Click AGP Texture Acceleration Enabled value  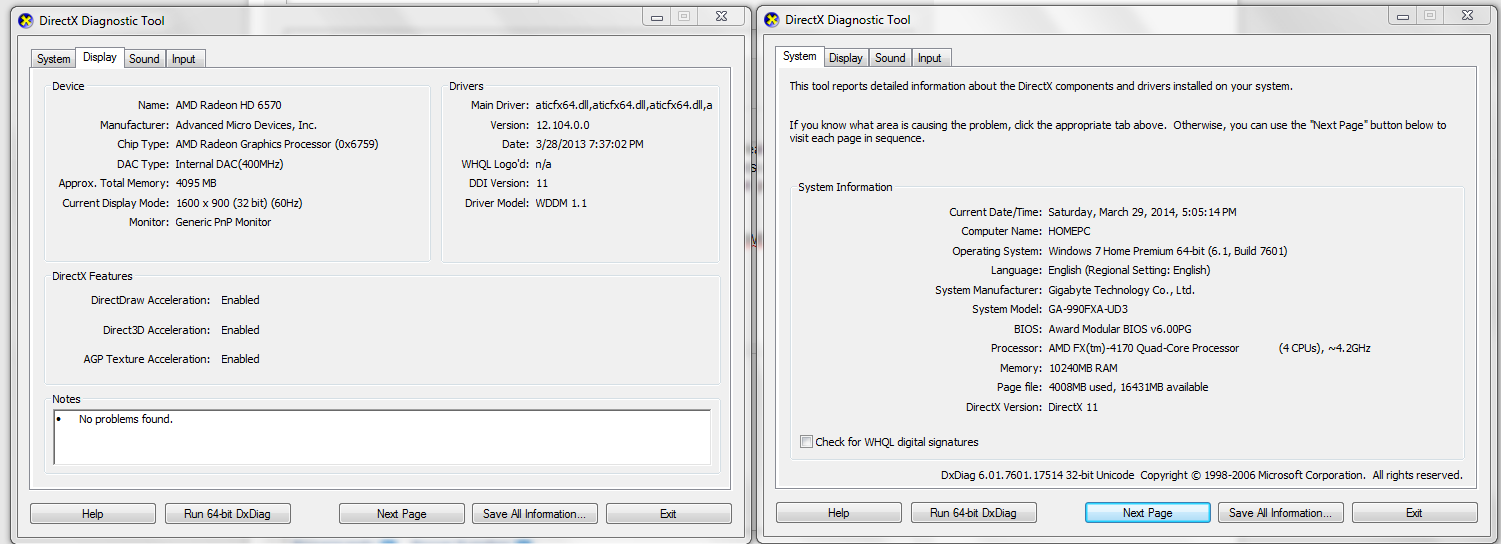tap(240, 359)
